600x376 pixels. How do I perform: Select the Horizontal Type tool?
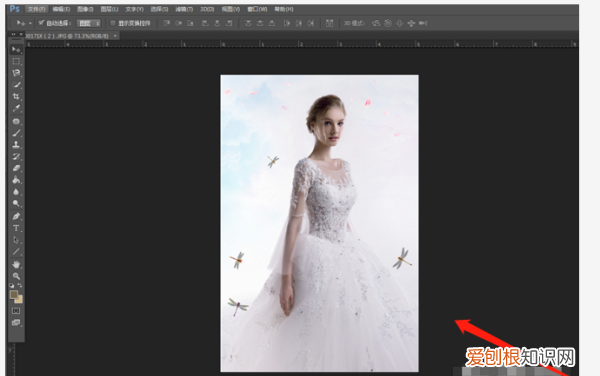(16, 228)
